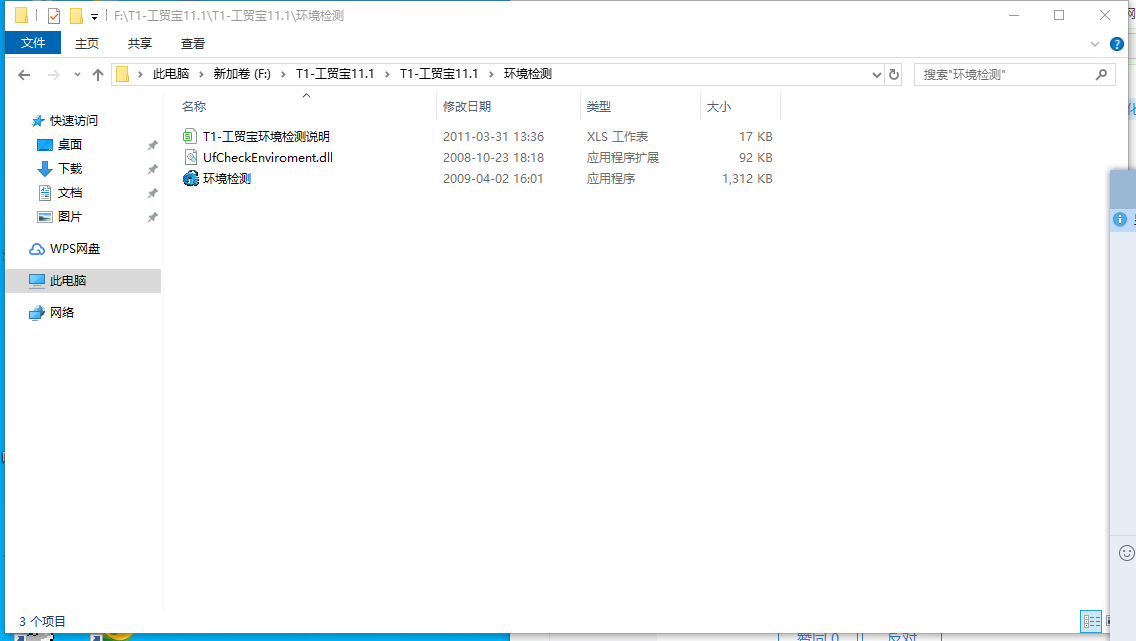The width and height of the screenshot is (1136, 641).
Task: Launch the 环境检测 application icon
Action: pyautogui.click(x=191, y=178)
